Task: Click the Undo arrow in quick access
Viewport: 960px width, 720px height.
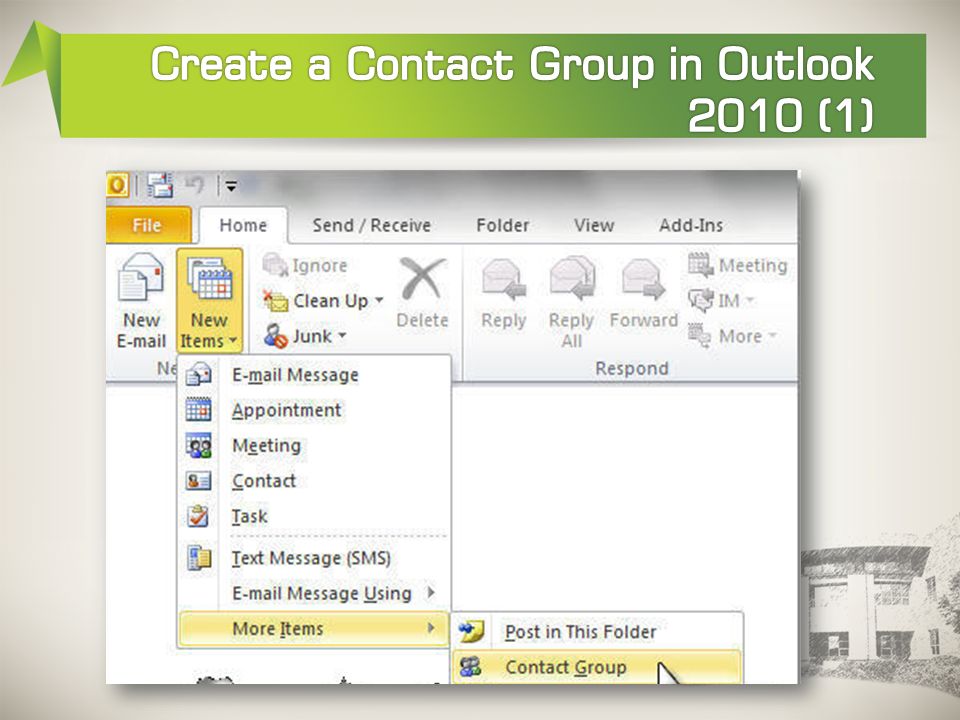Action: (x=195, y=185)
